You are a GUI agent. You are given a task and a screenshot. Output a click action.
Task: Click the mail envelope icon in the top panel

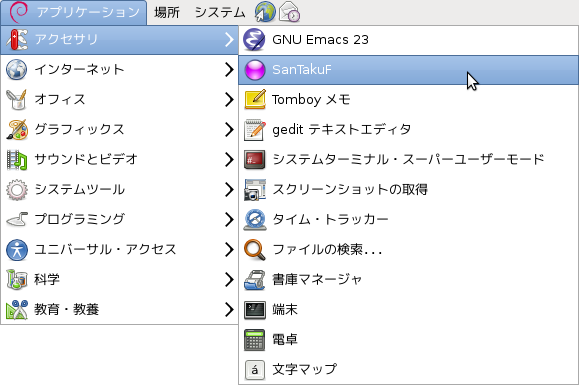(x=289, y=12)
